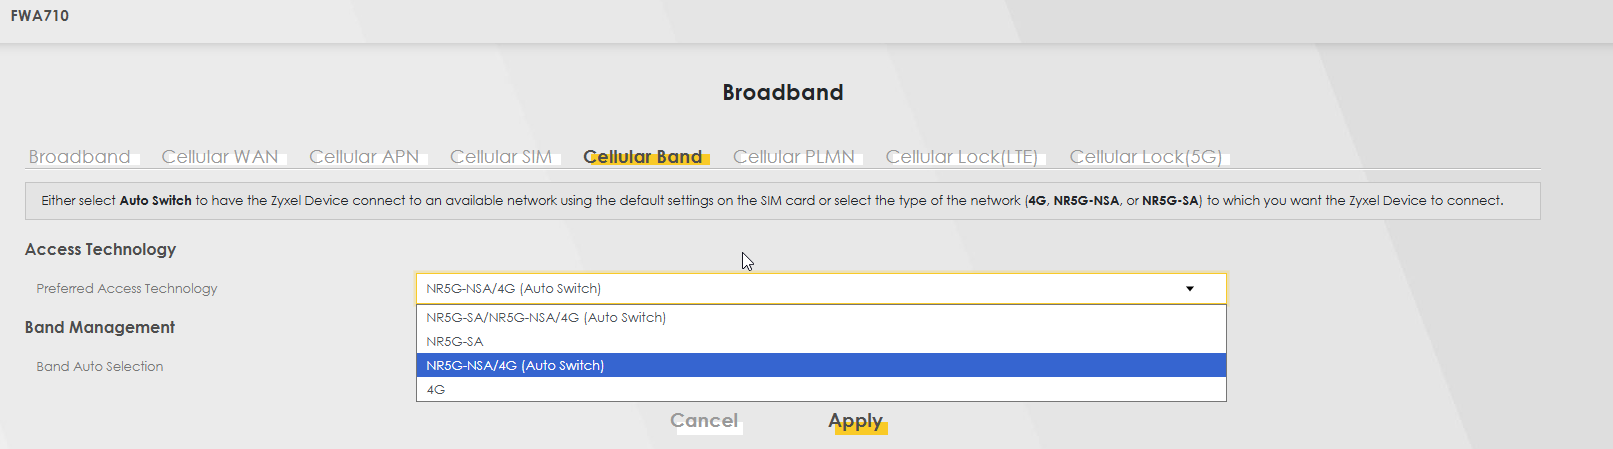
Task: Go to the Cellular APN tab
Action: [x=364, y=157]
